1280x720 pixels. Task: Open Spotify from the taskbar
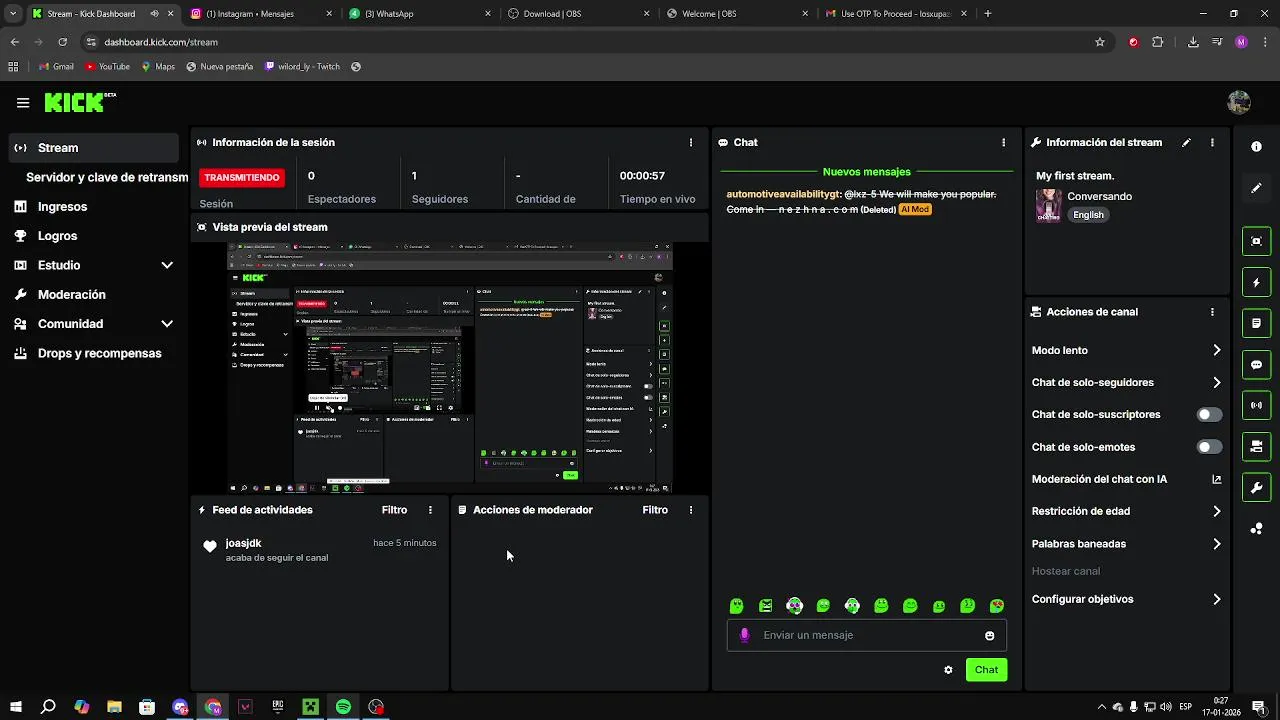[x=343, y=707]
